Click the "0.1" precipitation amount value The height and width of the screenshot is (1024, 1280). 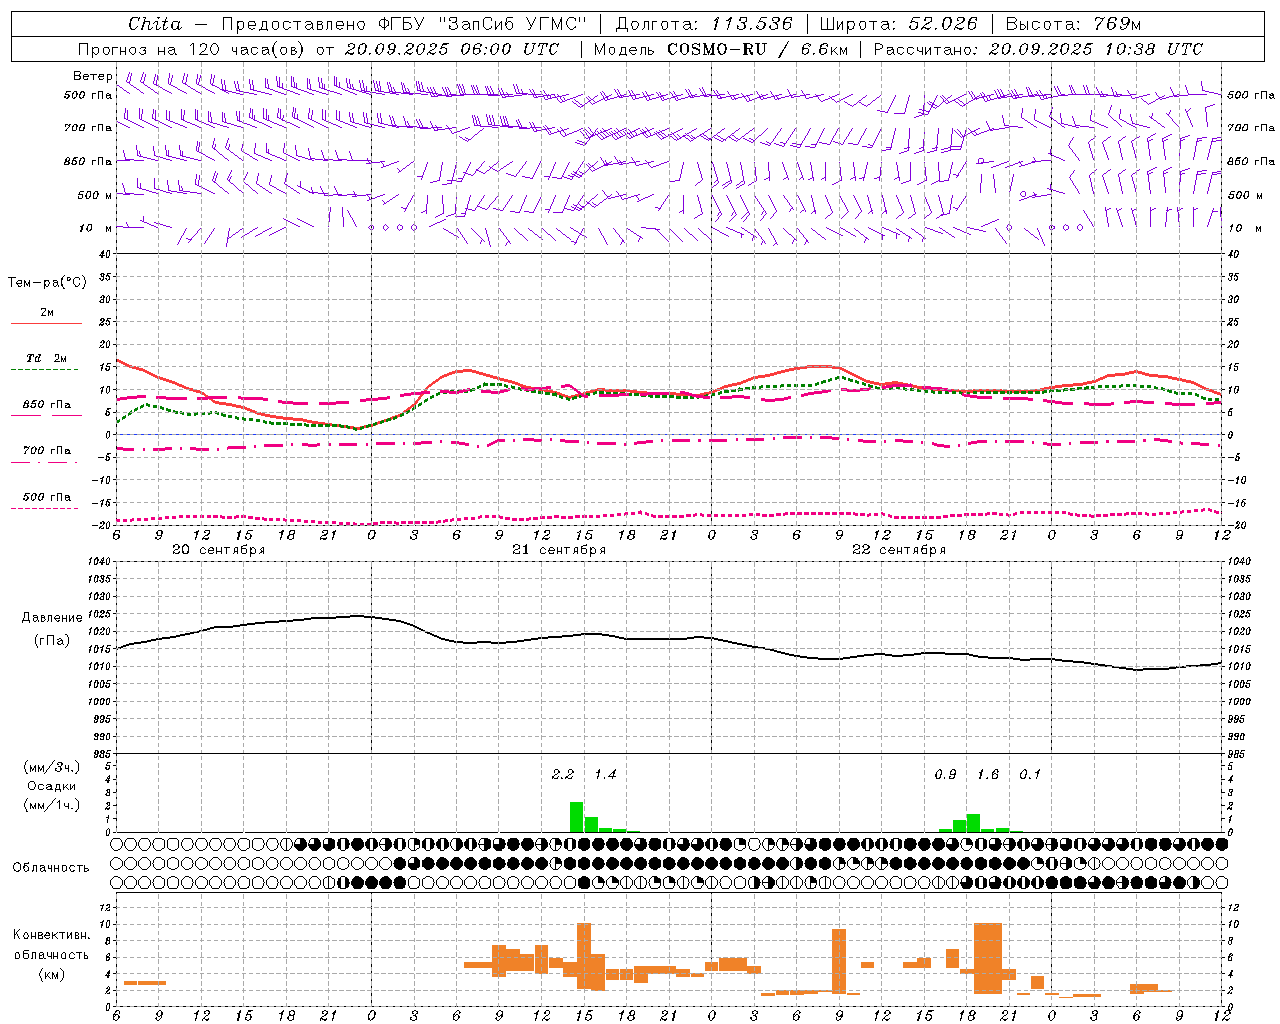click(x=1030, y=775)
